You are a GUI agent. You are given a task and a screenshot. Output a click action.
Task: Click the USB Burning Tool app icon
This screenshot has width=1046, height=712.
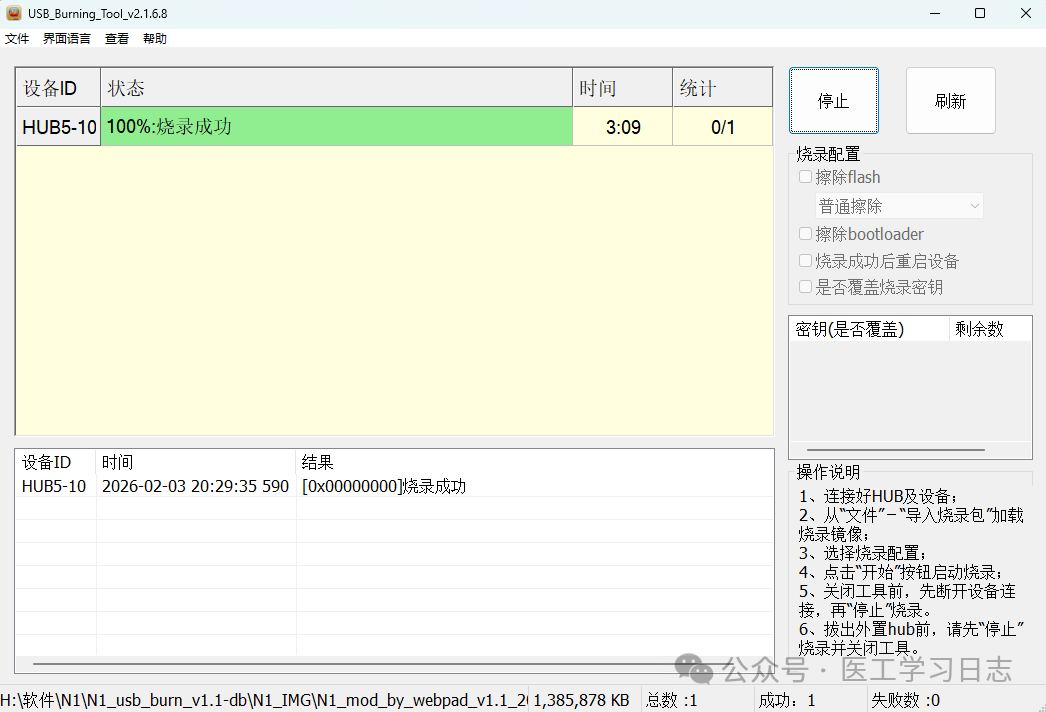[x=14, y=14]
